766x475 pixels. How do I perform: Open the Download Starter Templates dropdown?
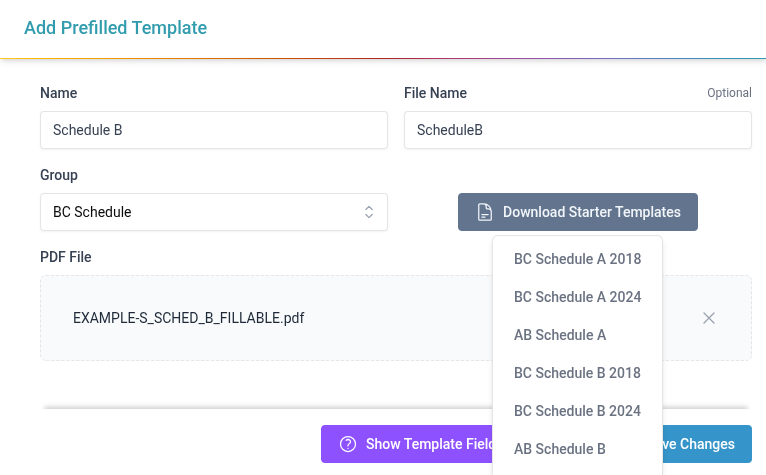tap(577, 212)
